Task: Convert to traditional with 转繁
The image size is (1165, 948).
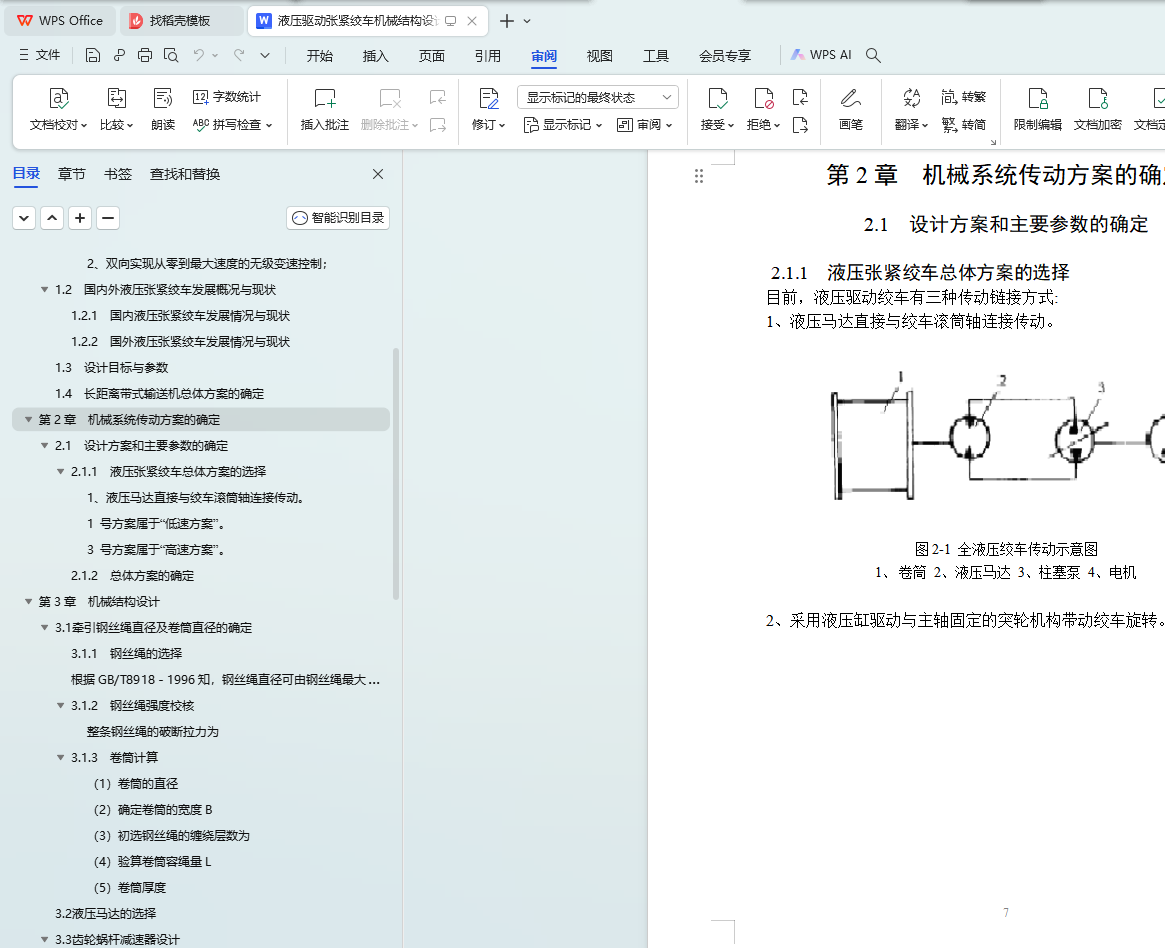Action: coord(964,97)
